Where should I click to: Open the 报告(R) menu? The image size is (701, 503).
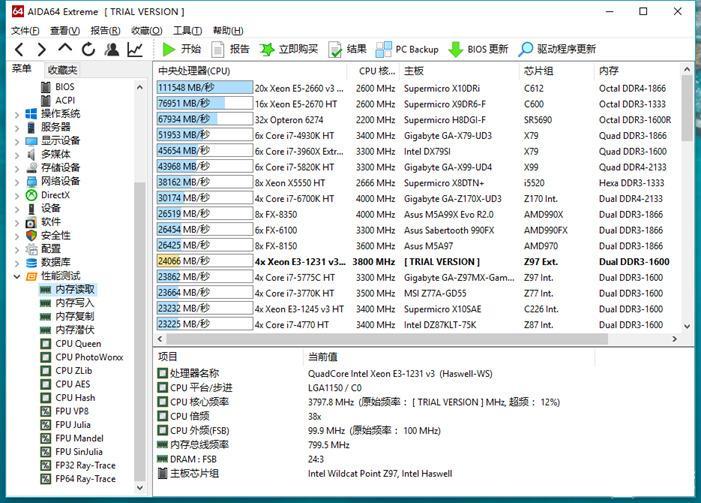click(x=105, y=30)
